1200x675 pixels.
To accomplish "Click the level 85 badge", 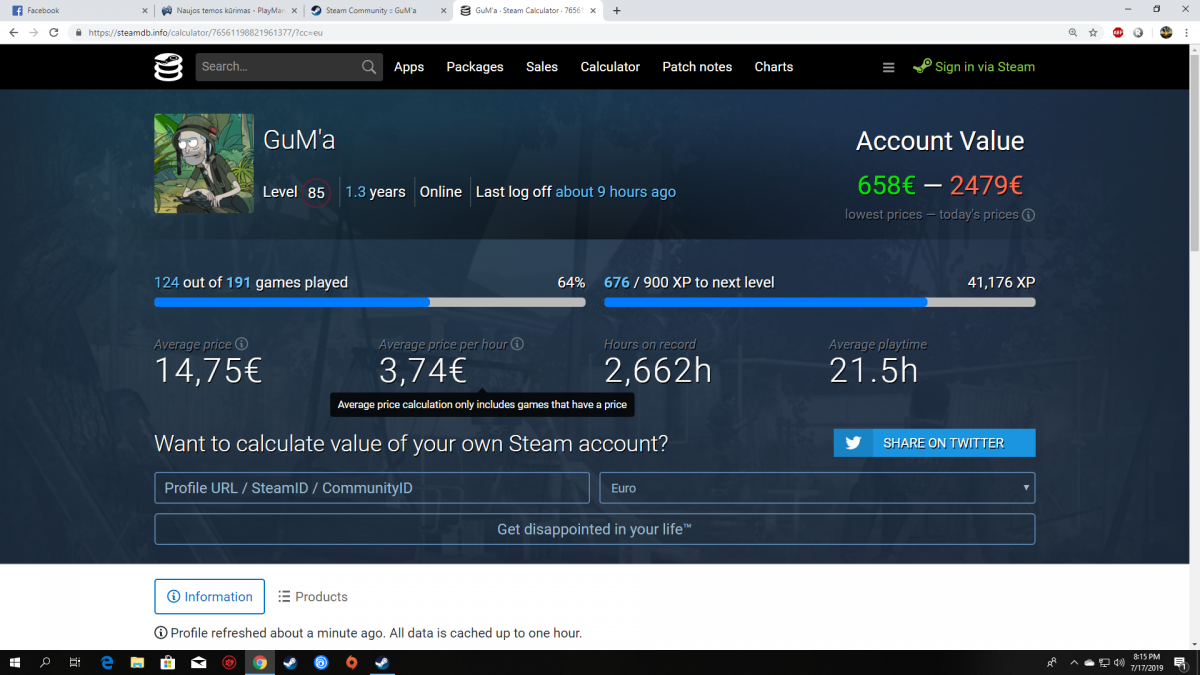I will [316, 193].
